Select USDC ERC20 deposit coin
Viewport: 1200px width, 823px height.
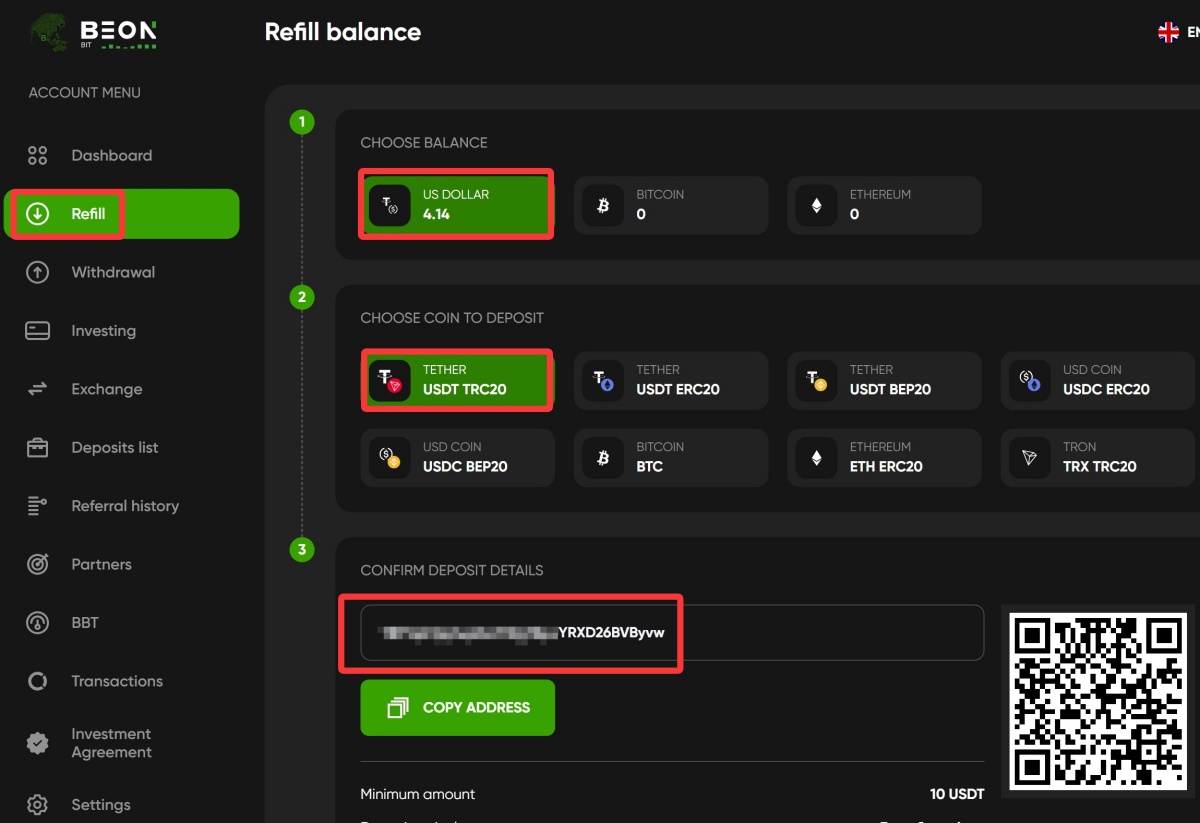tap(1098, 380)
